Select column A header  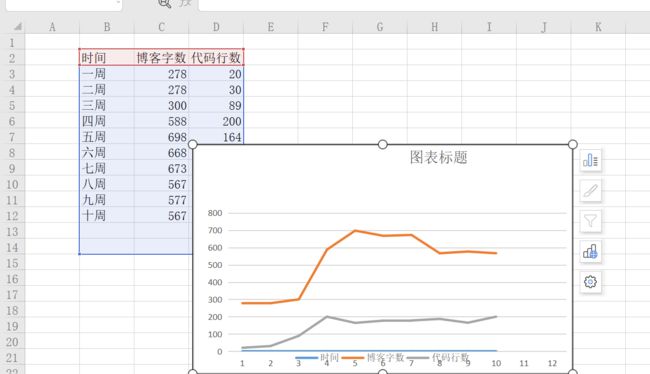click(x=52, y=27)
